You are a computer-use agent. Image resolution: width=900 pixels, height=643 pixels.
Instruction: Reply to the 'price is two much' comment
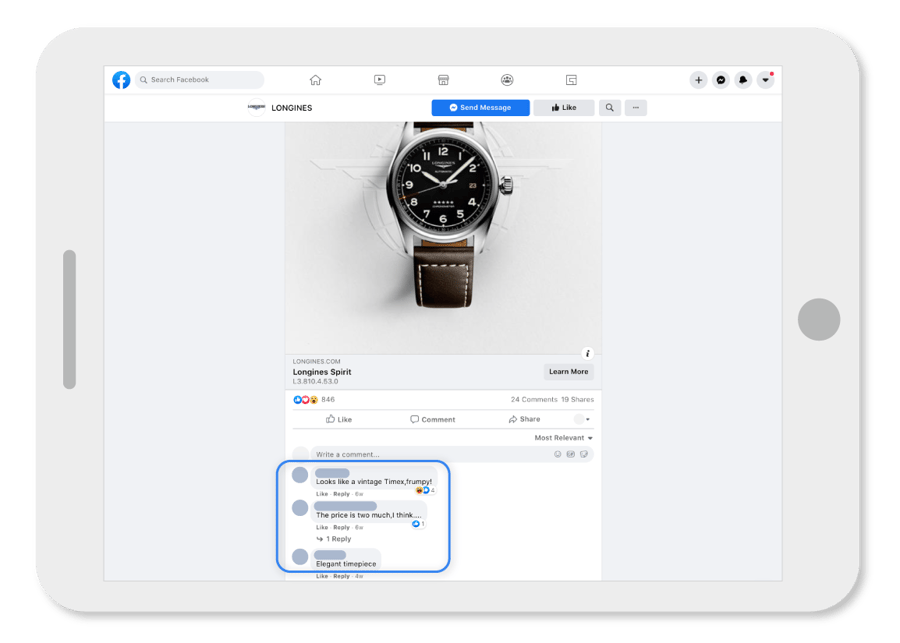point(342,527)
